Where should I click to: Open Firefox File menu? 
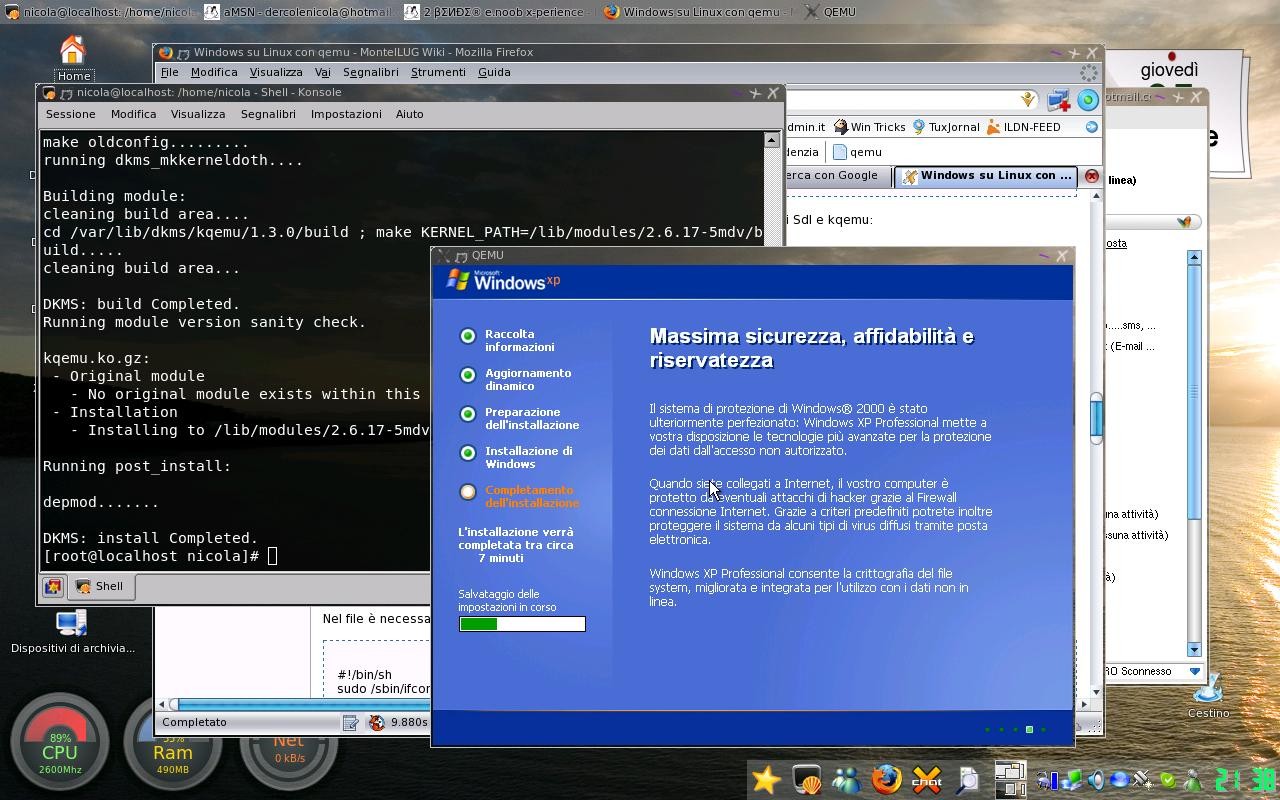pyautogui.click(x=169, y=72)
